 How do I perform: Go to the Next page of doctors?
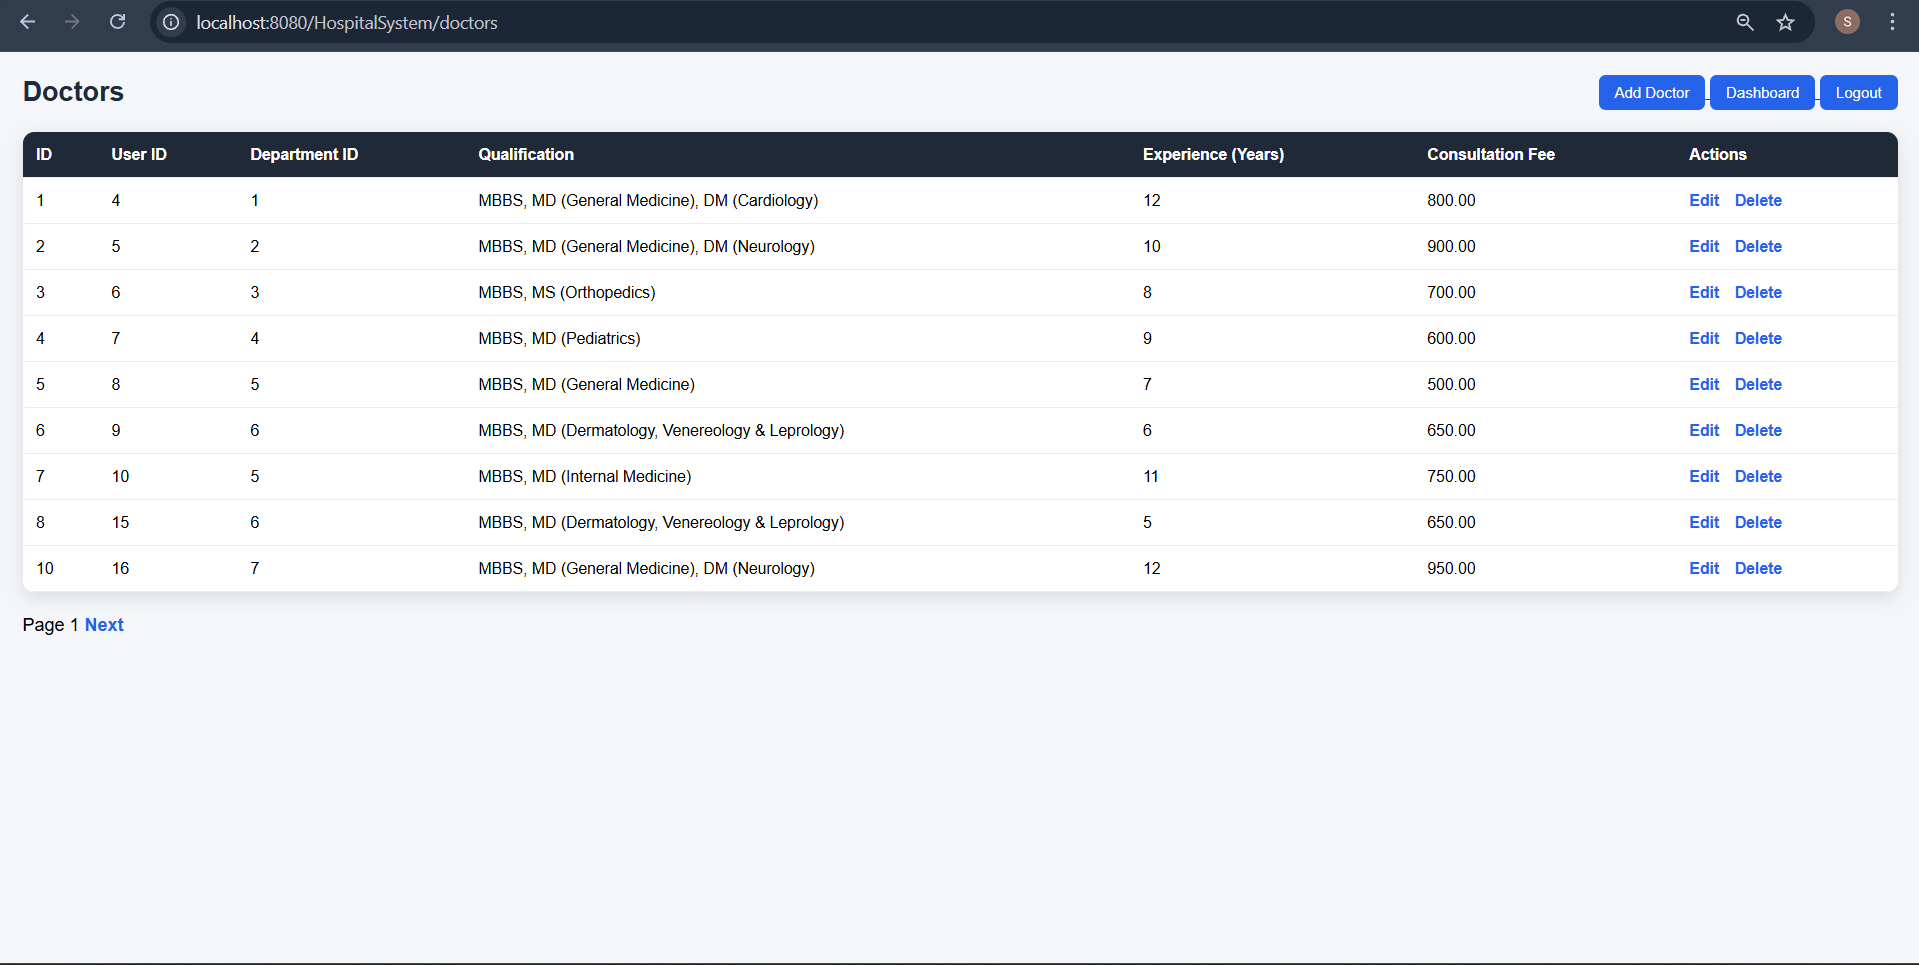[x=104, y=625]
